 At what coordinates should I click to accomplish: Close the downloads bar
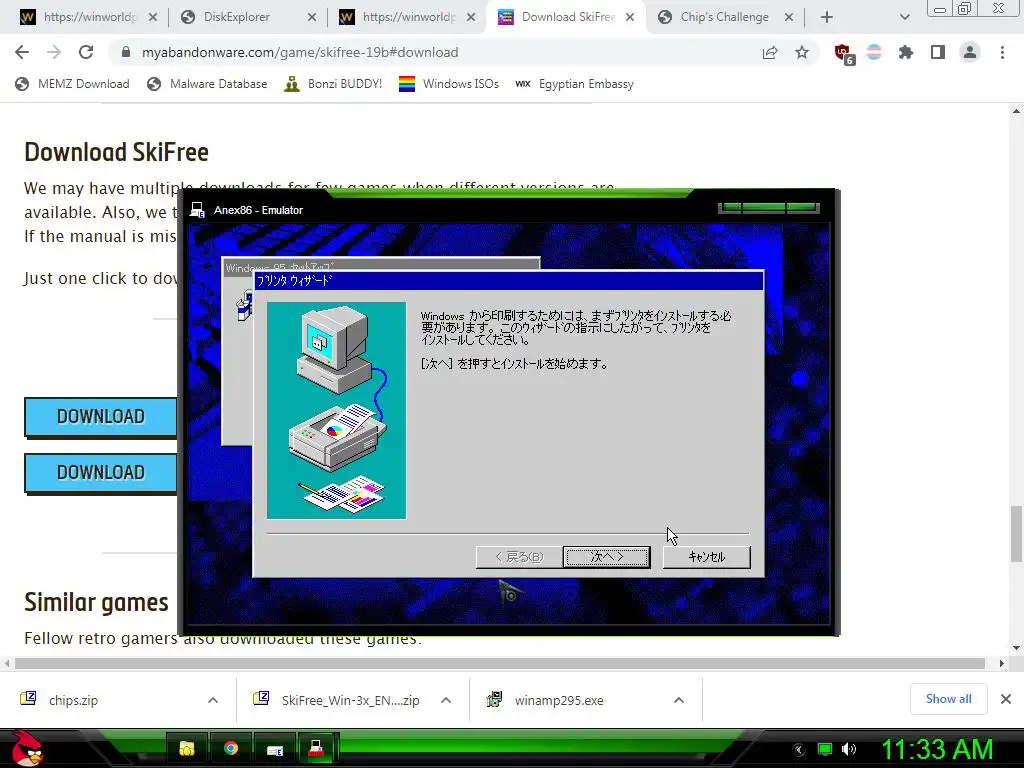(1006, 699)
